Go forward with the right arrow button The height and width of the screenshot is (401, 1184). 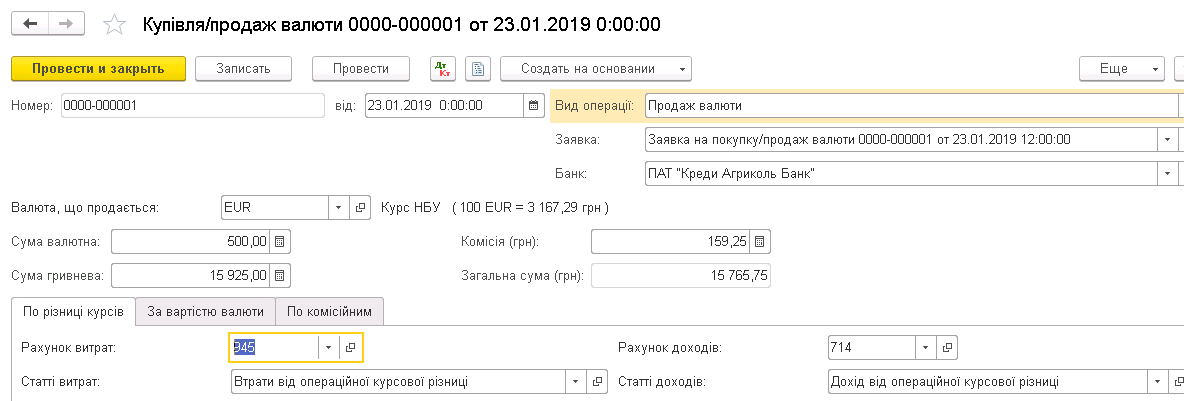click(67, 24)
